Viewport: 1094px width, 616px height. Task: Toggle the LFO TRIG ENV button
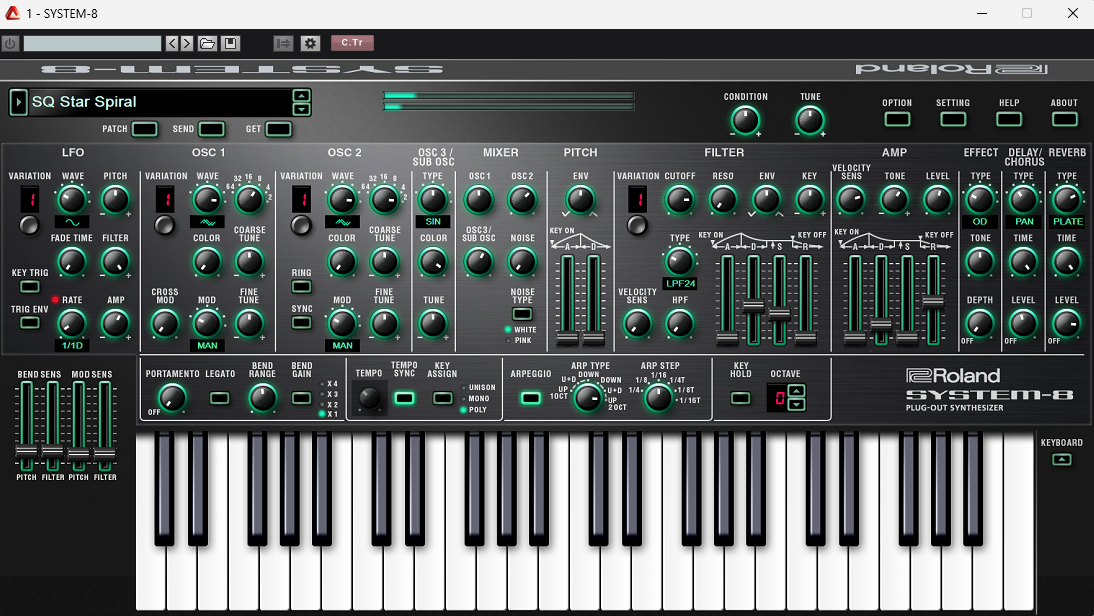(29, 323)
